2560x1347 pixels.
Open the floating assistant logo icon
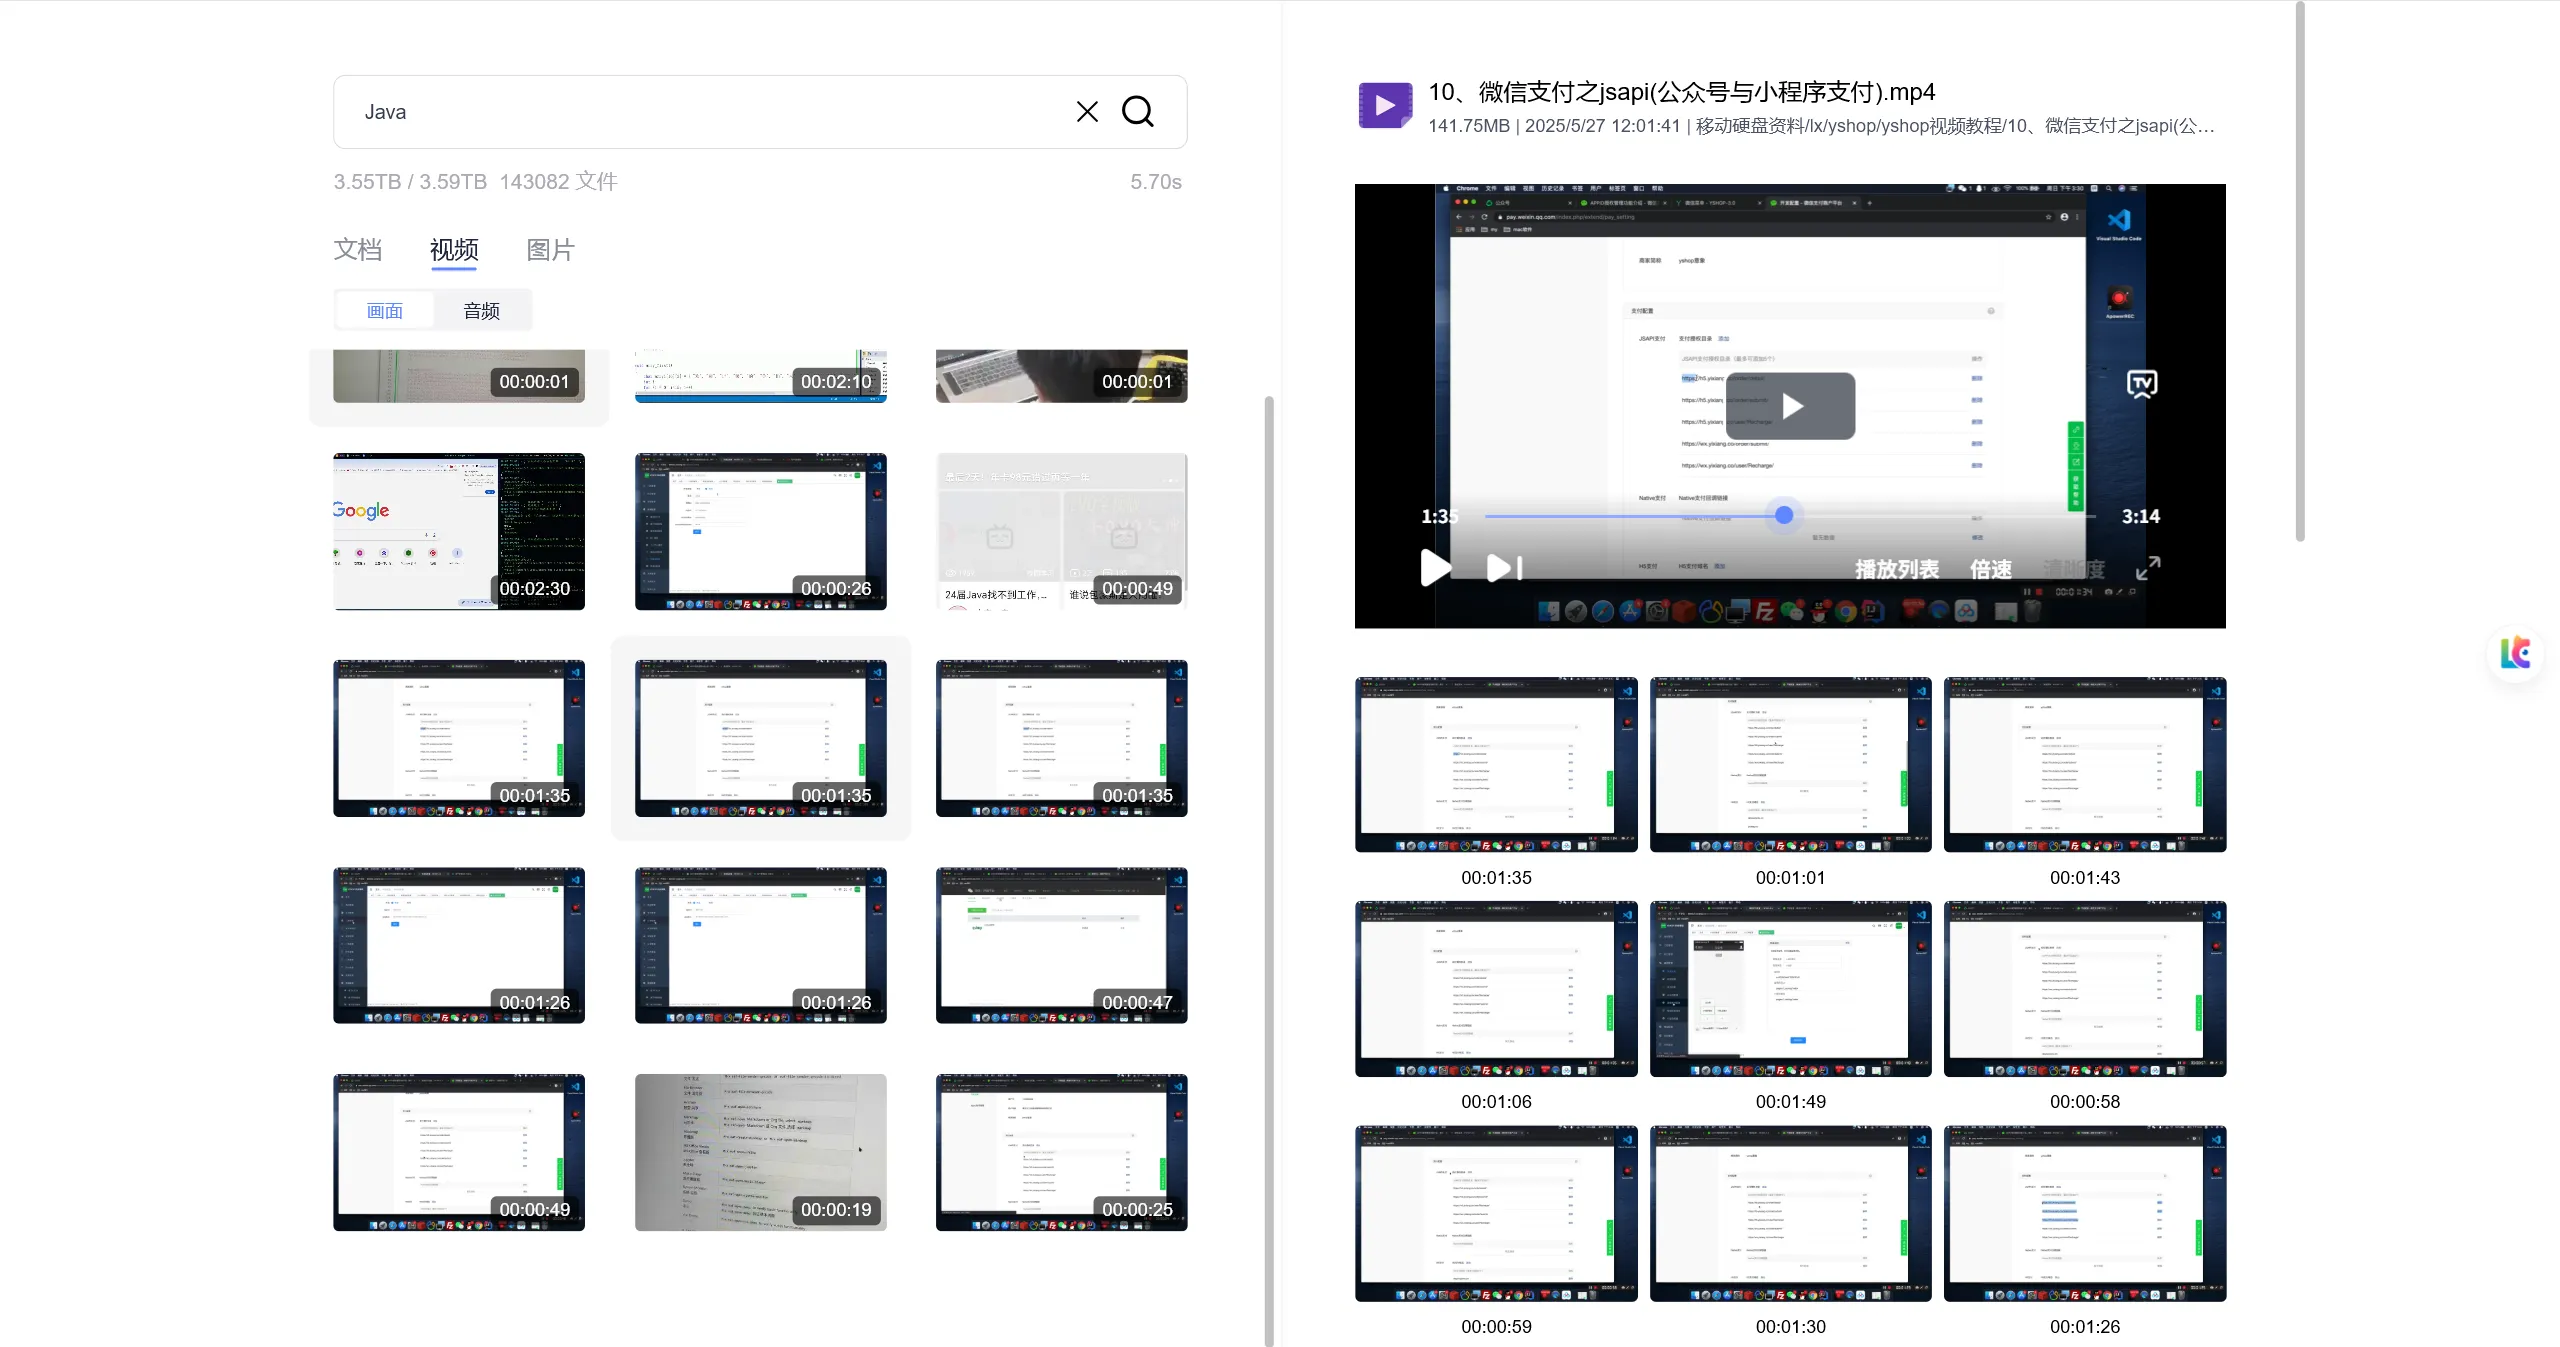pos(2516,654)
